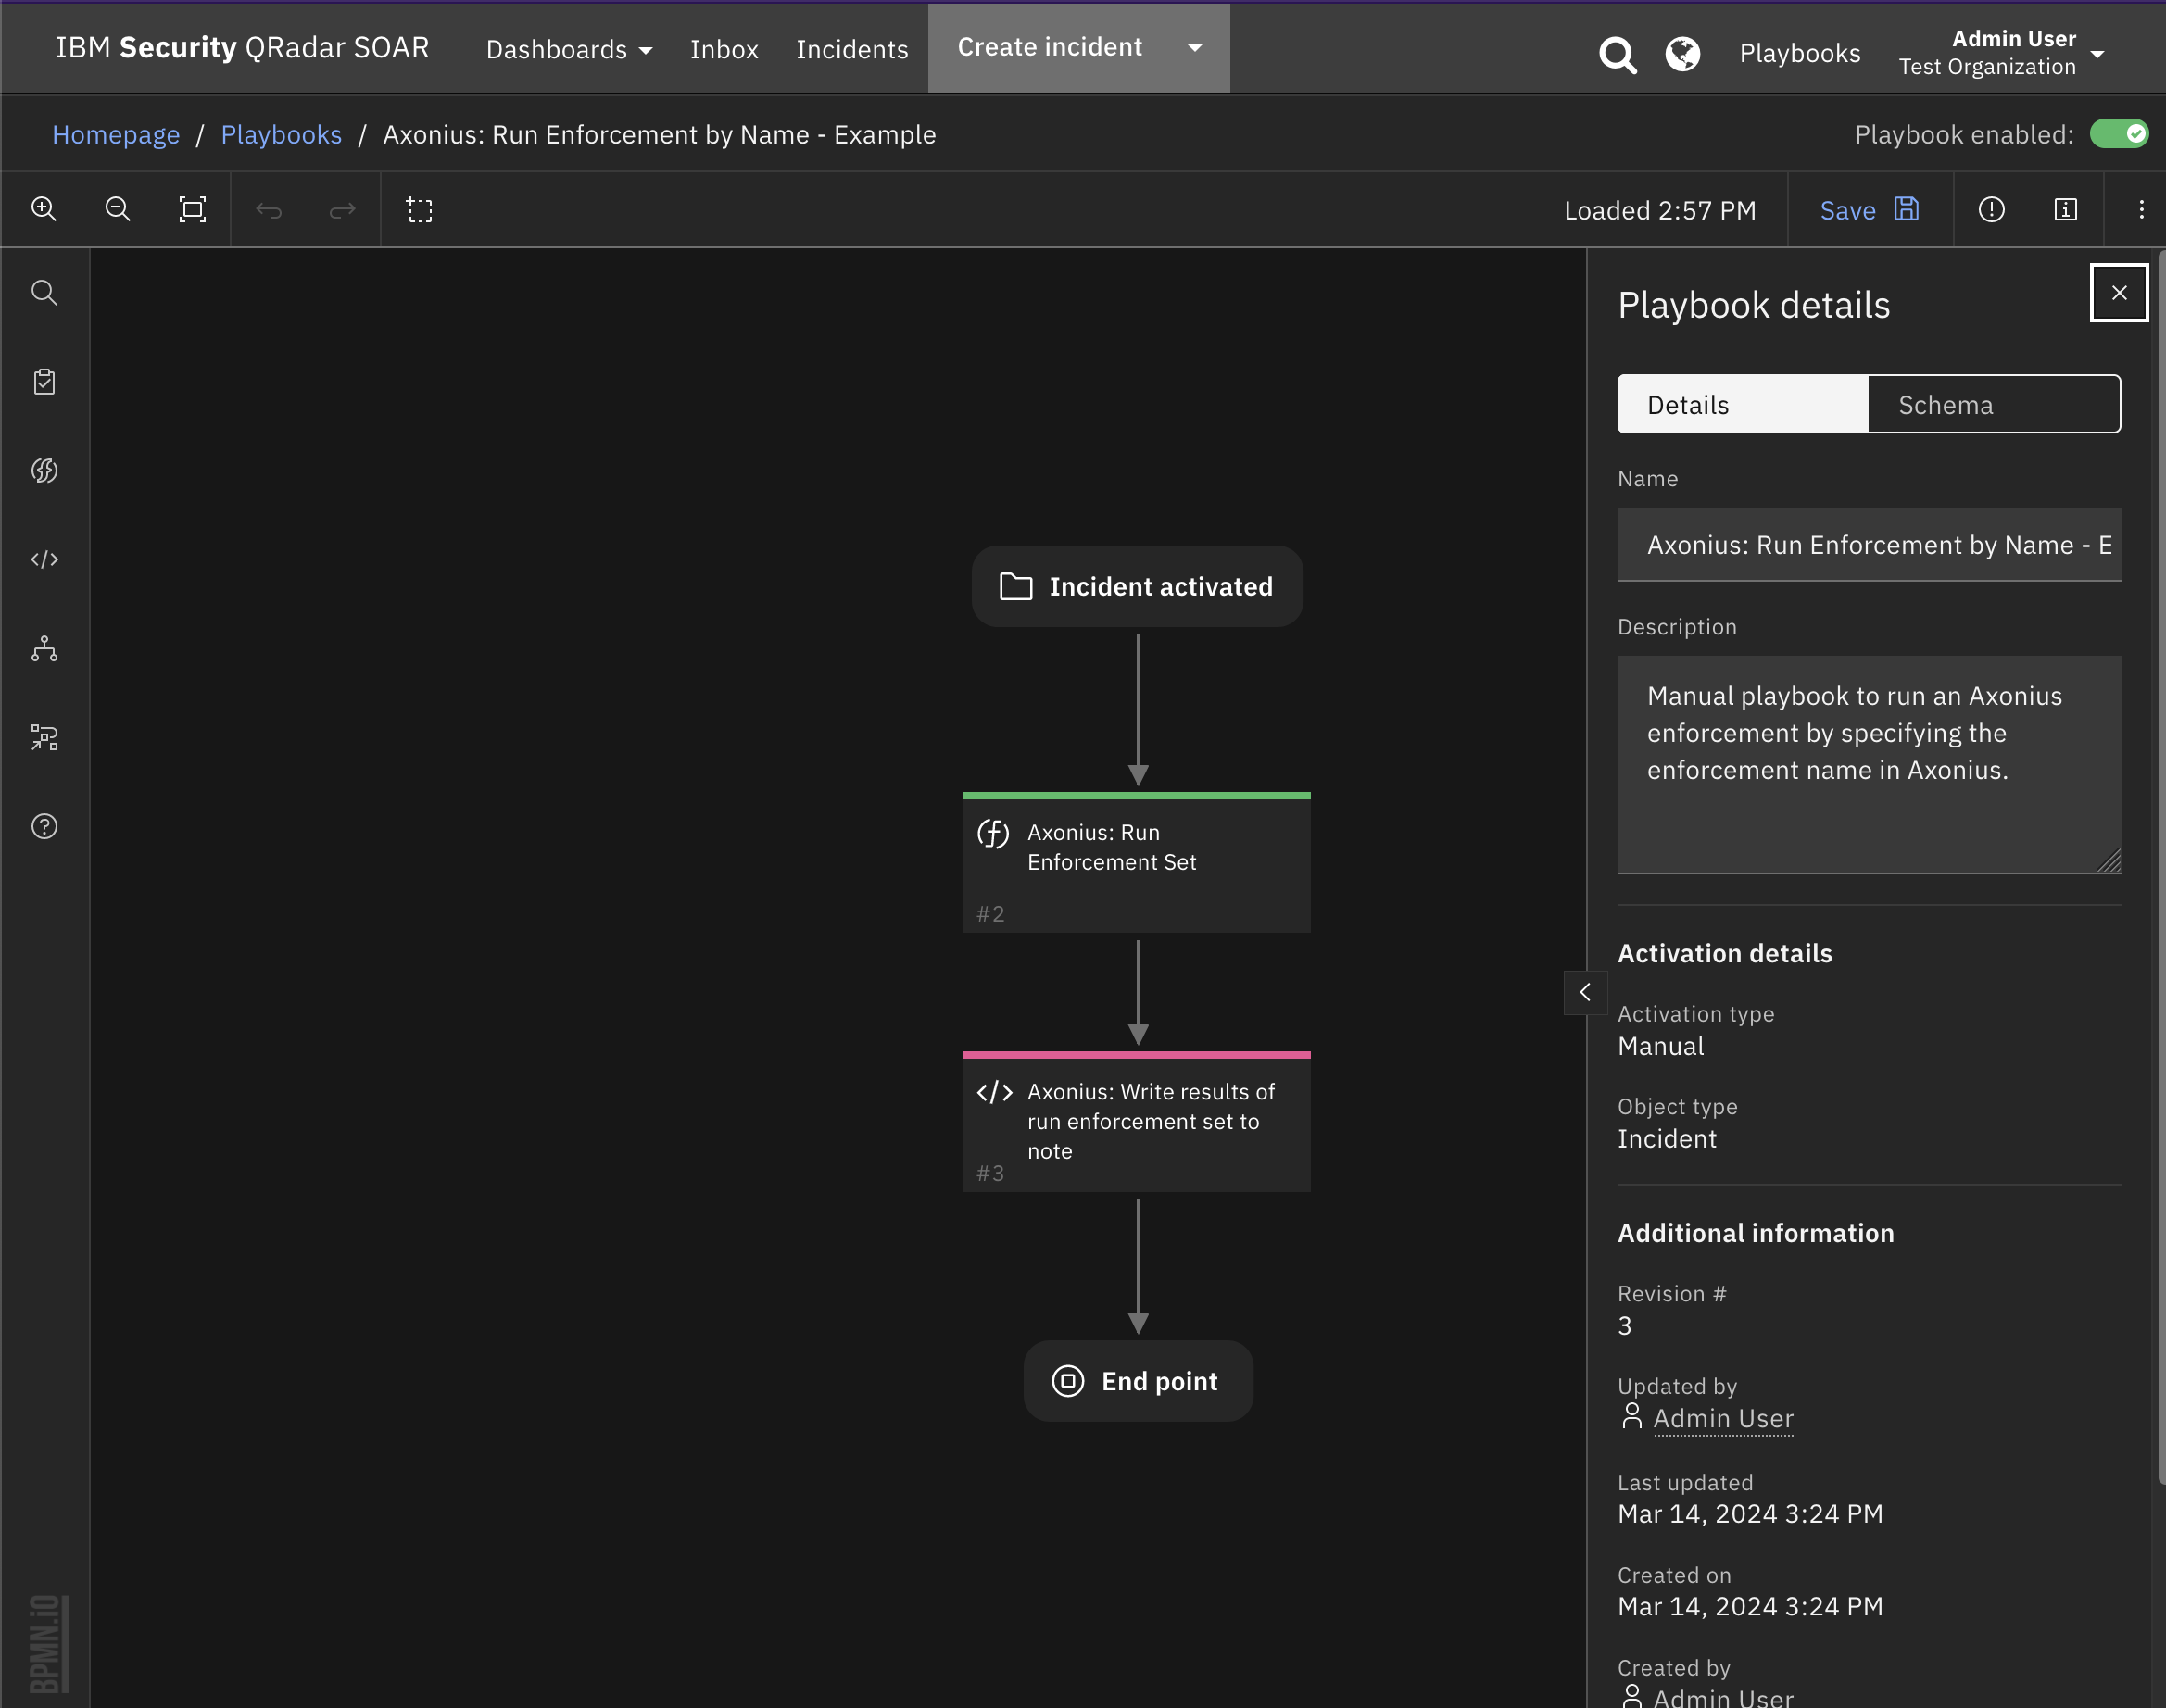
Task: Select the playbook description input field
Action: [x=1867, y=764]
